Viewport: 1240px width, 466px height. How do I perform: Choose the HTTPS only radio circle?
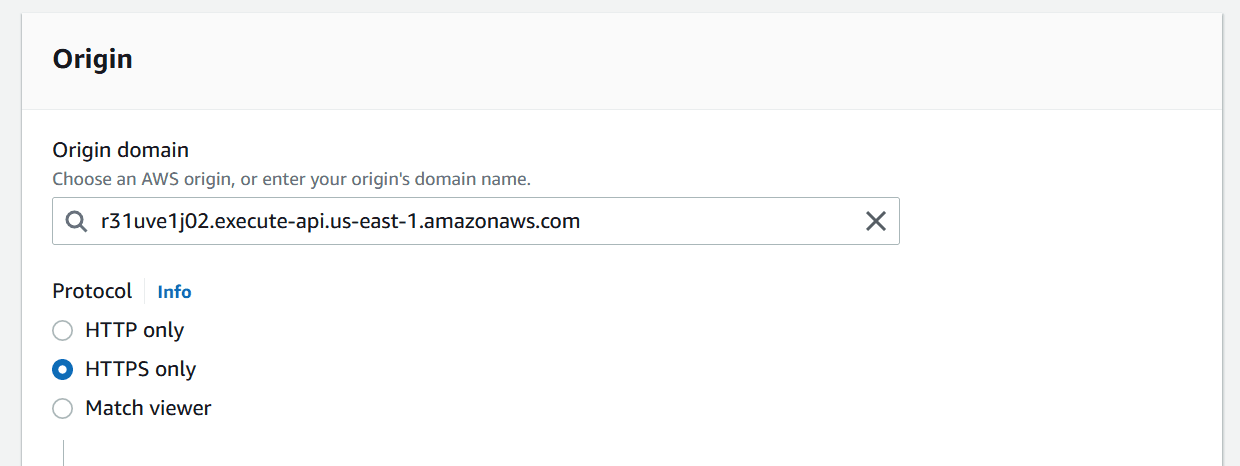tap(63, 369)
